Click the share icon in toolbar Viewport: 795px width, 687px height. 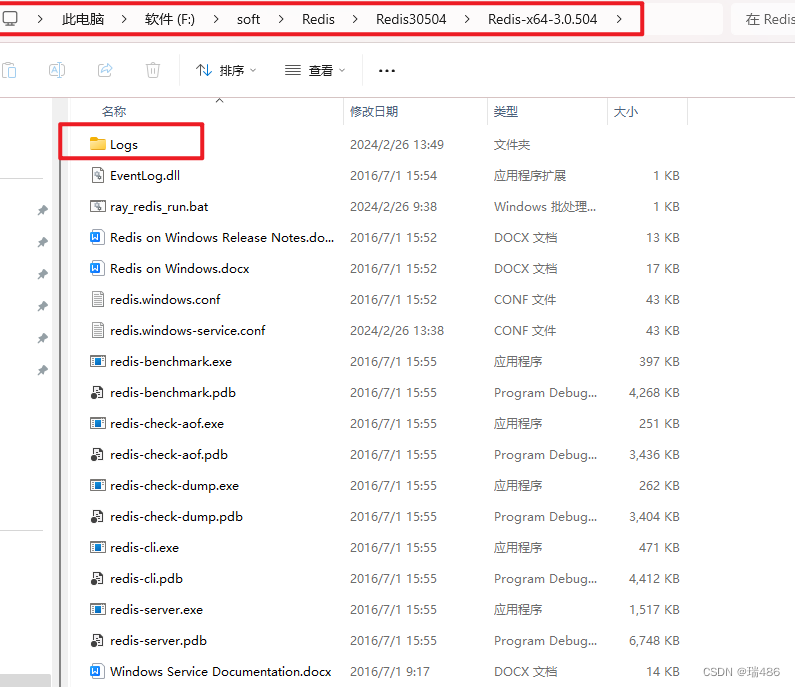coord(105,70)
